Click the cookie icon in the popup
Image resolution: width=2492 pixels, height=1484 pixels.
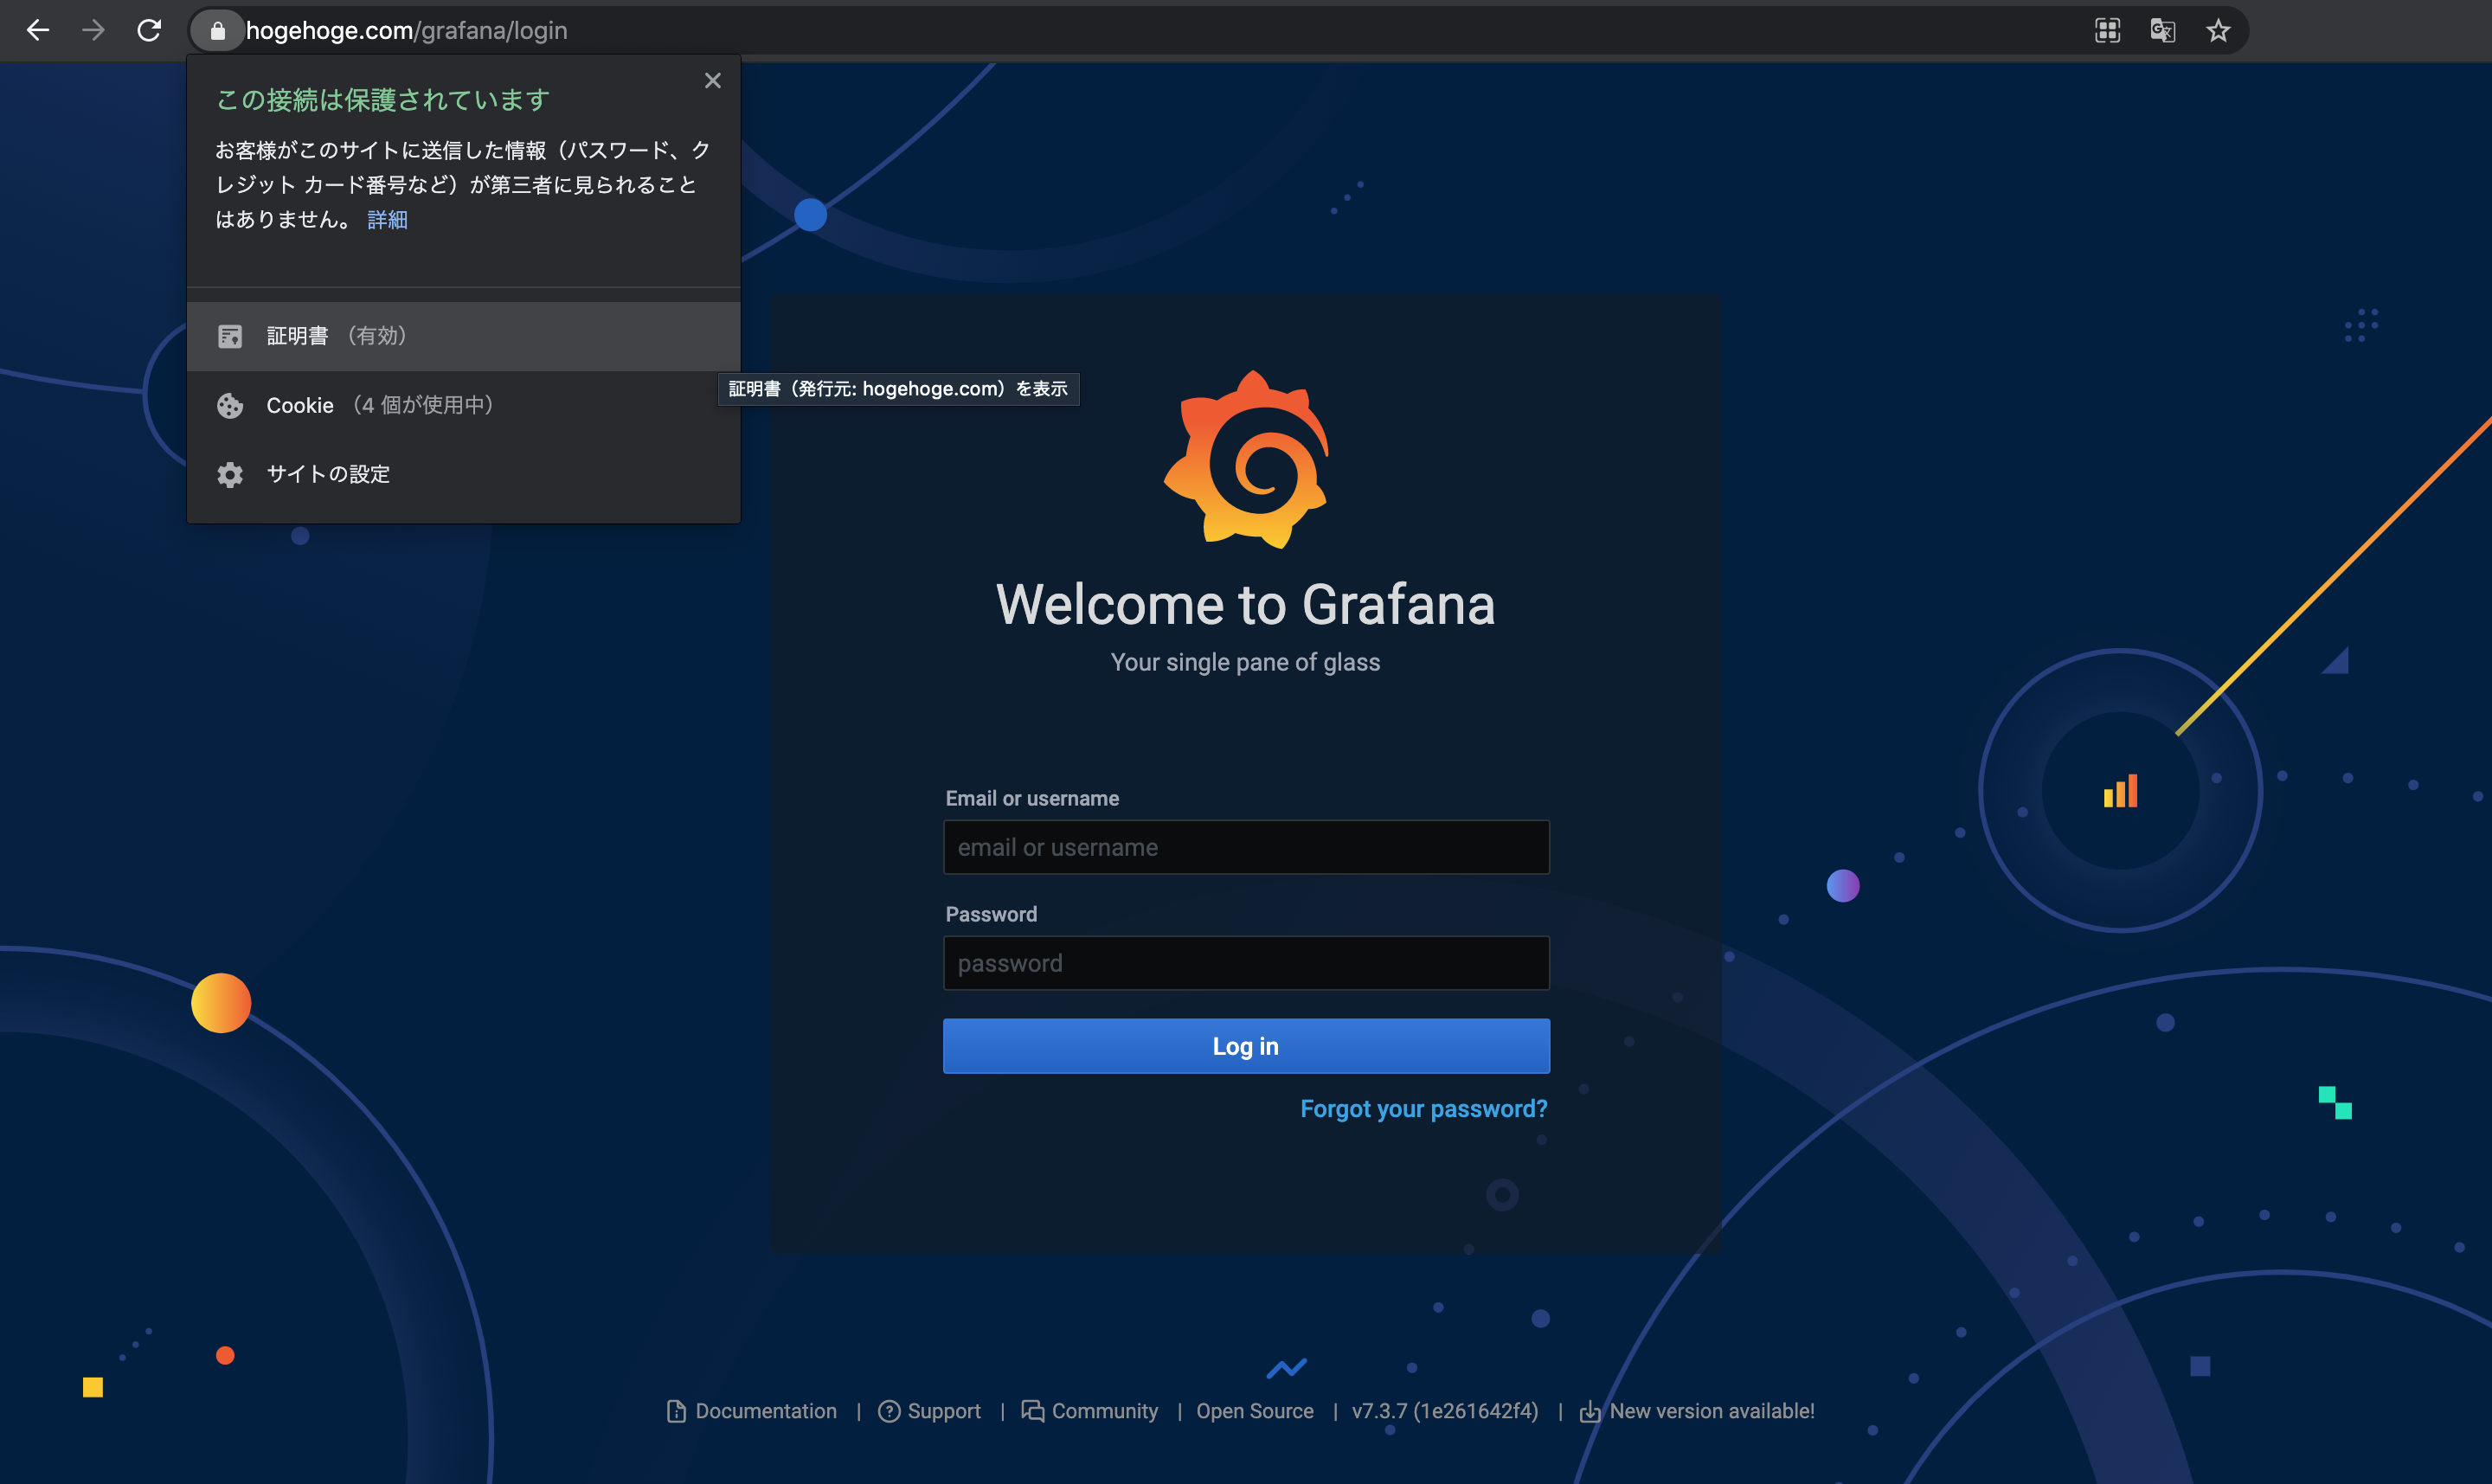(x=230, y=405)
